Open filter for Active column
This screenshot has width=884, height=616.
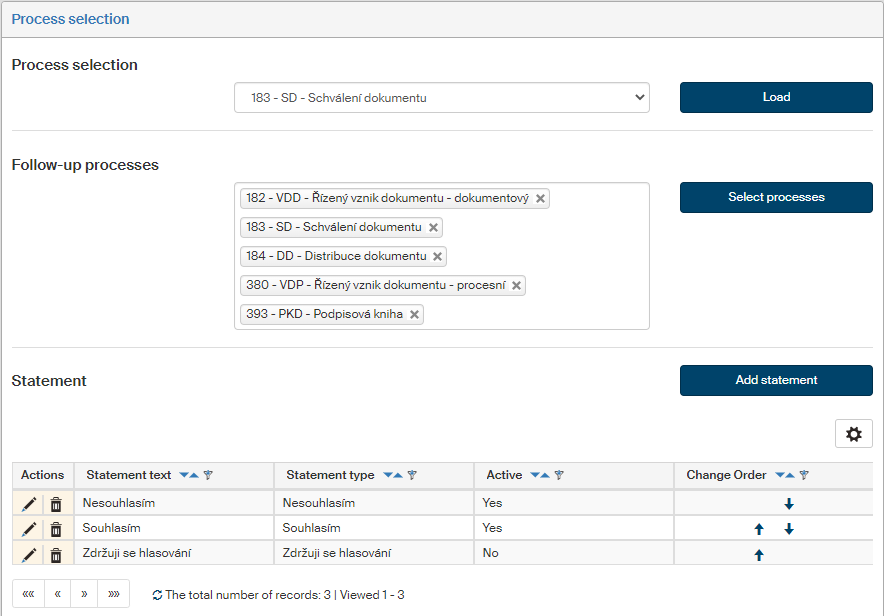pyautogui.click(x=559, y=475)
